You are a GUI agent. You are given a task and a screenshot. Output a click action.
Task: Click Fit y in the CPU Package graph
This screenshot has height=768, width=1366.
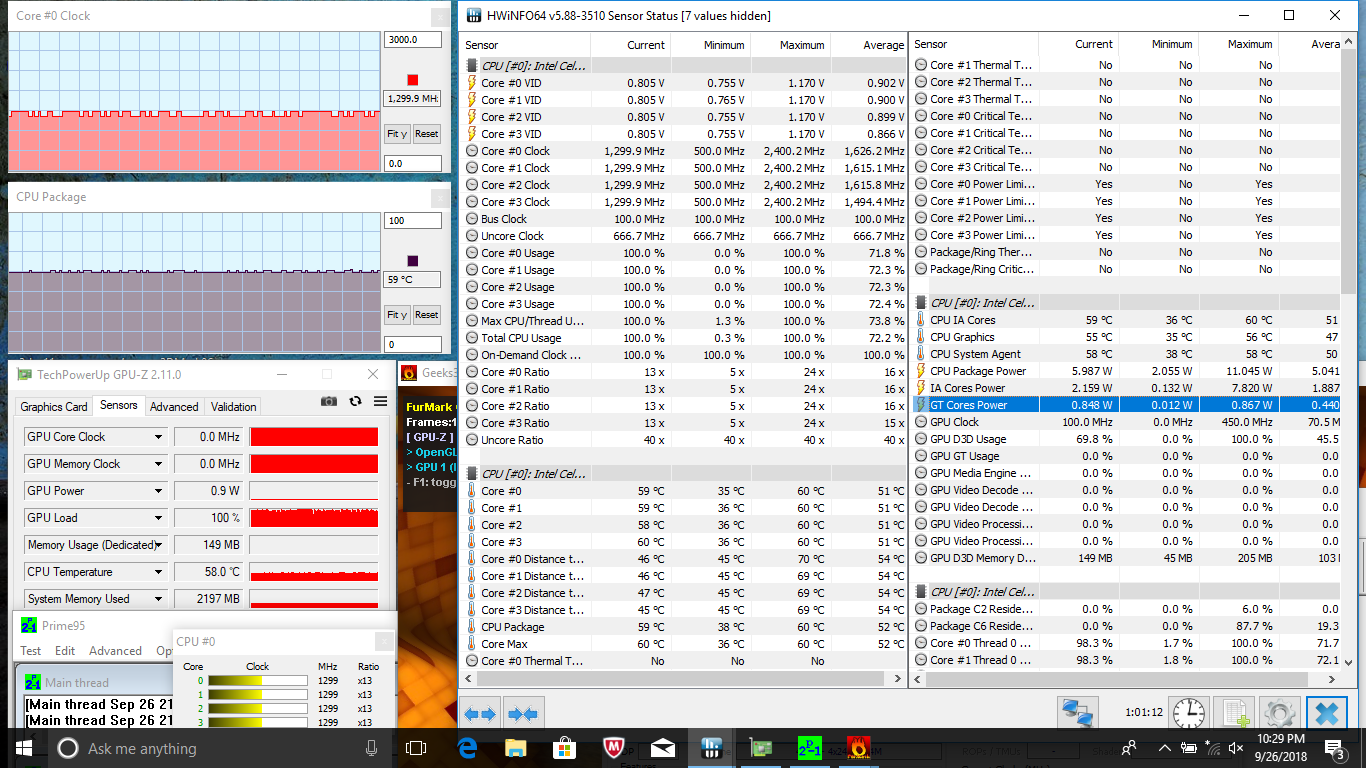[x=397, y=315]
